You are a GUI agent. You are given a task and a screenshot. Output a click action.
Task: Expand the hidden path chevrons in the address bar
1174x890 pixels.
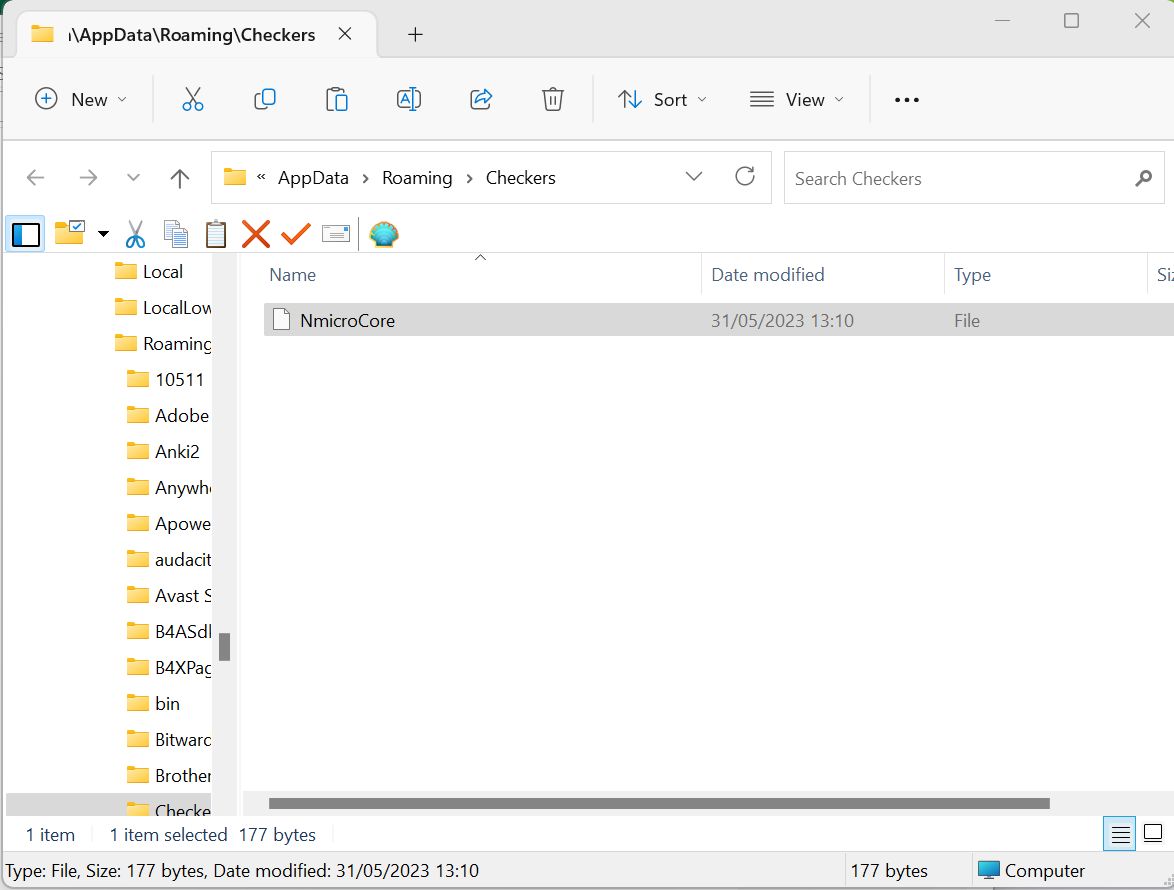pyautogui.click(x=261, y=177)
